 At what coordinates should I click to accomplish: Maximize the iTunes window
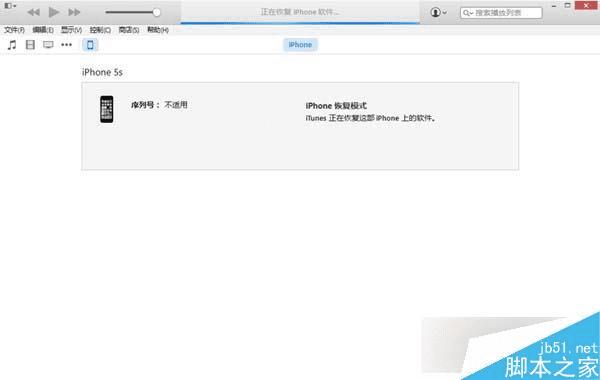567,5
